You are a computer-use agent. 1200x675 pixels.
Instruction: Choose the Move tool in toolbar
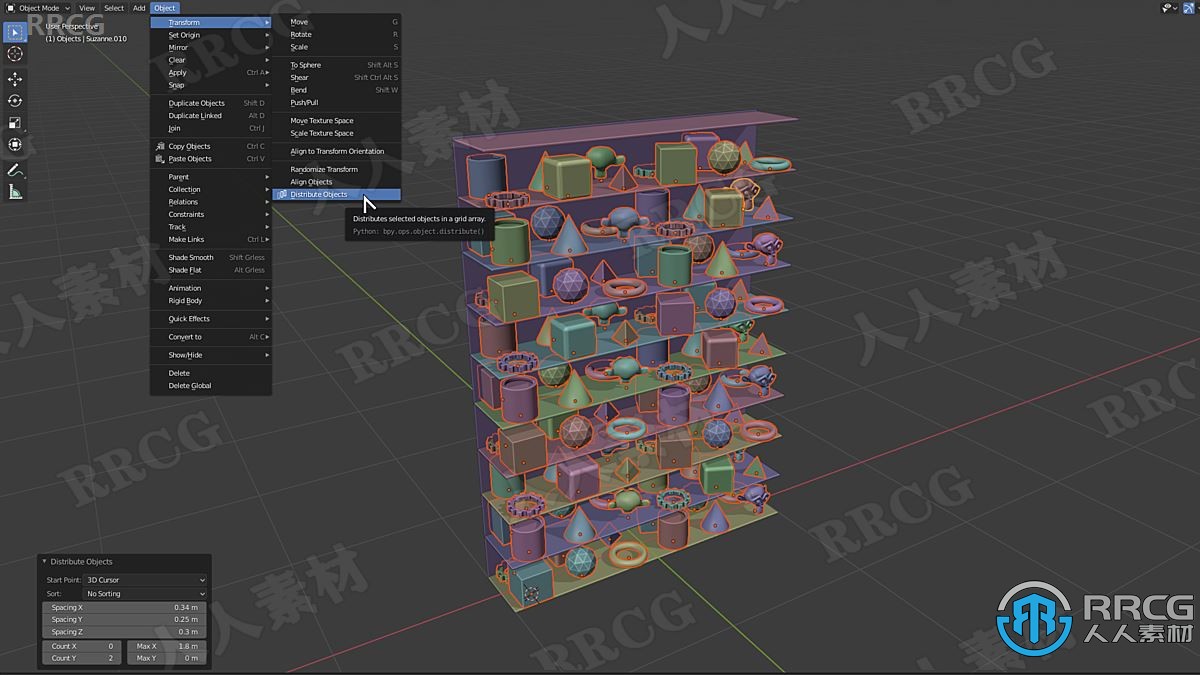15,79
